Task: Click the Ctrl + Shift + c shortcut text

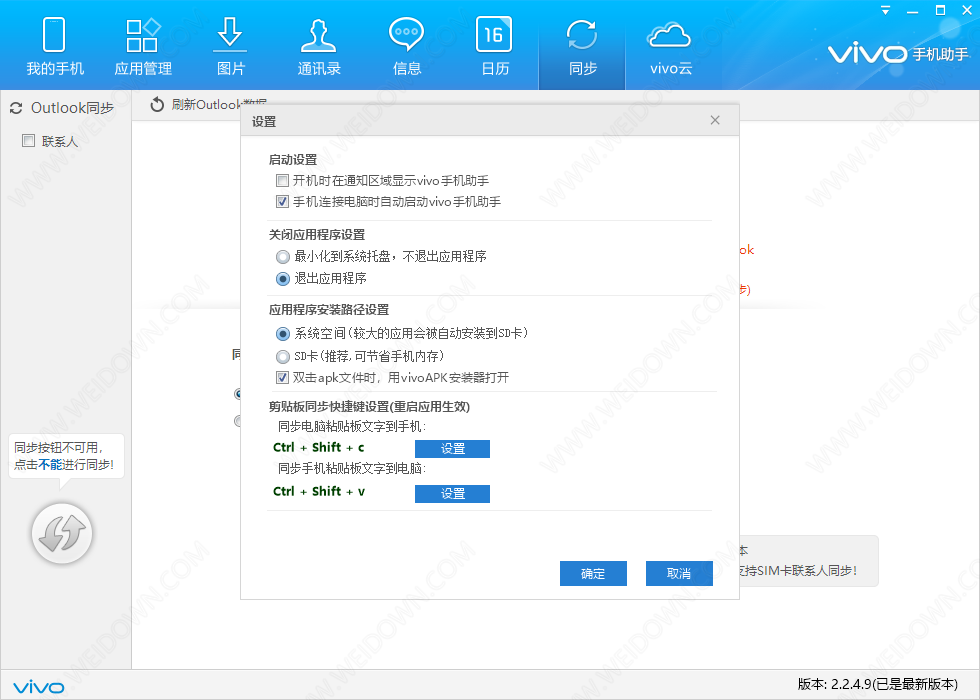Action: click(x=319, y=448)
